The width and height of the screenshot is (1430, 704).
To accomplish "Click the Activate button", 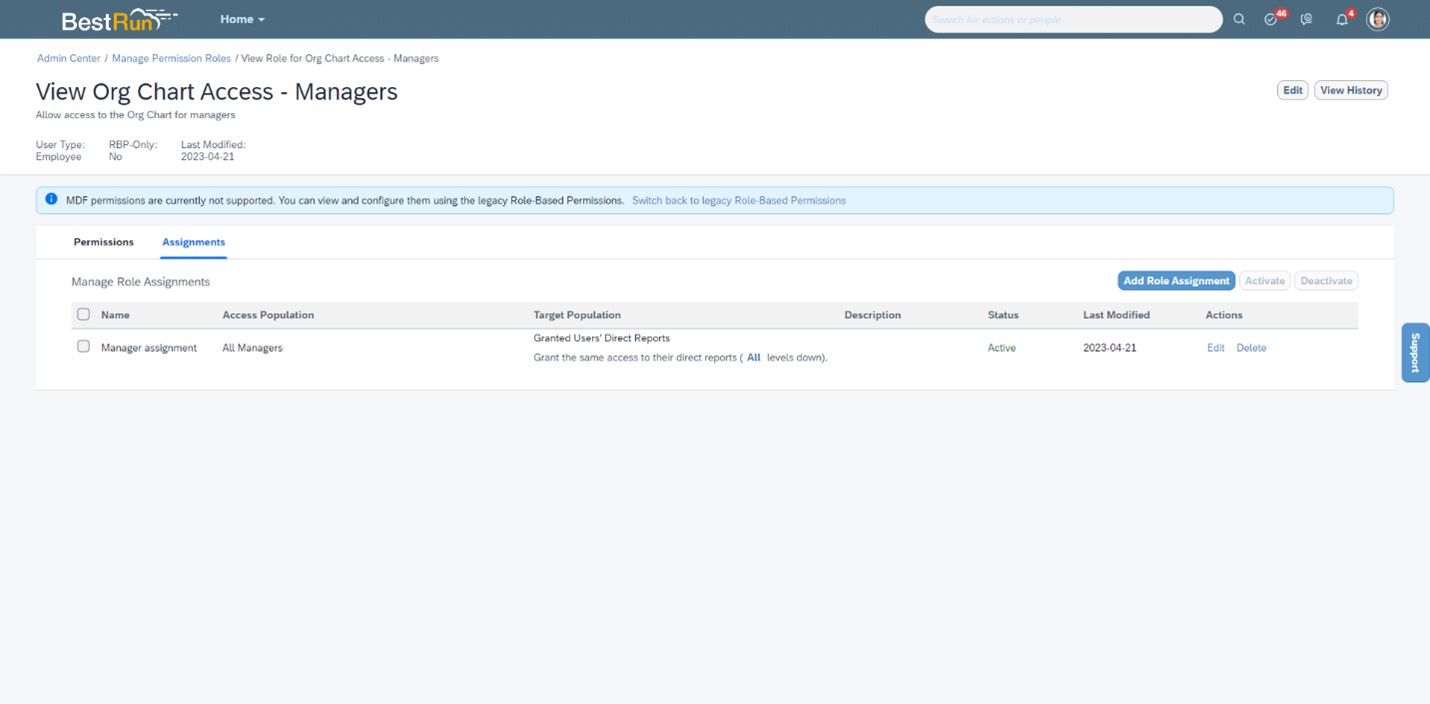I will pyautogui.click(x=1265, y=281).
